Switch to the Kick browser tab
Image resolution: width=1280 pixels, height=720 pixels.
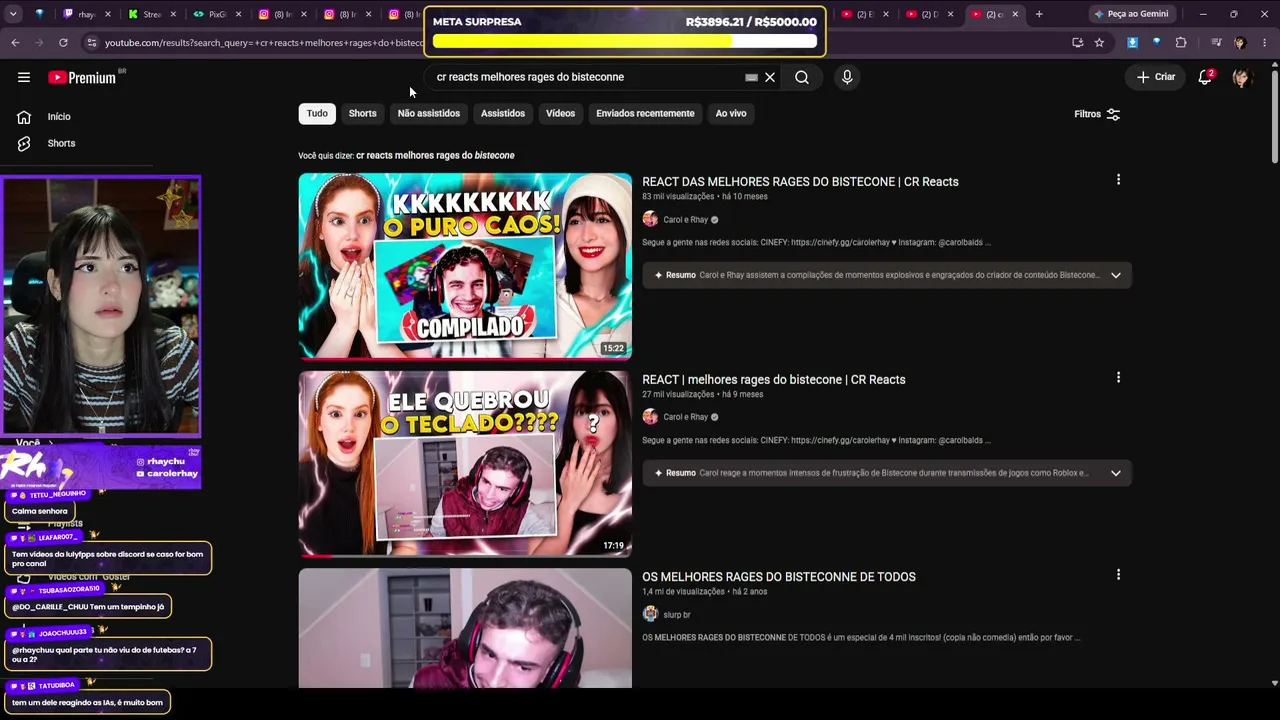point(152,14)
